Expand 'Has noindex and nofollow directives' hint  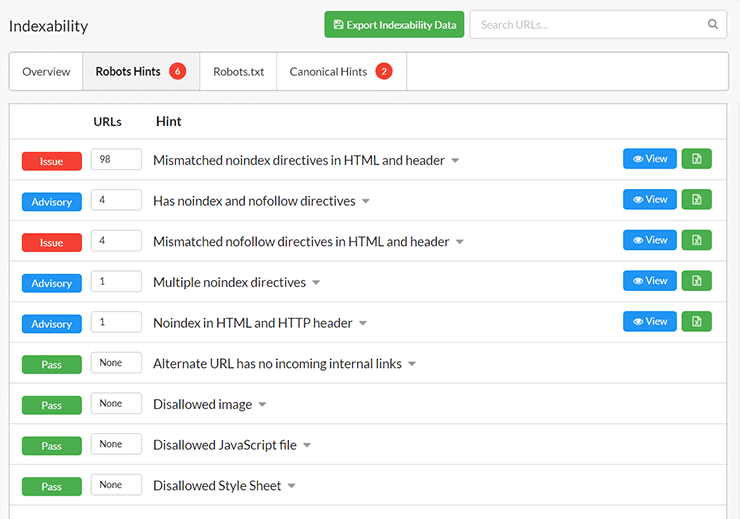(366, 201)
